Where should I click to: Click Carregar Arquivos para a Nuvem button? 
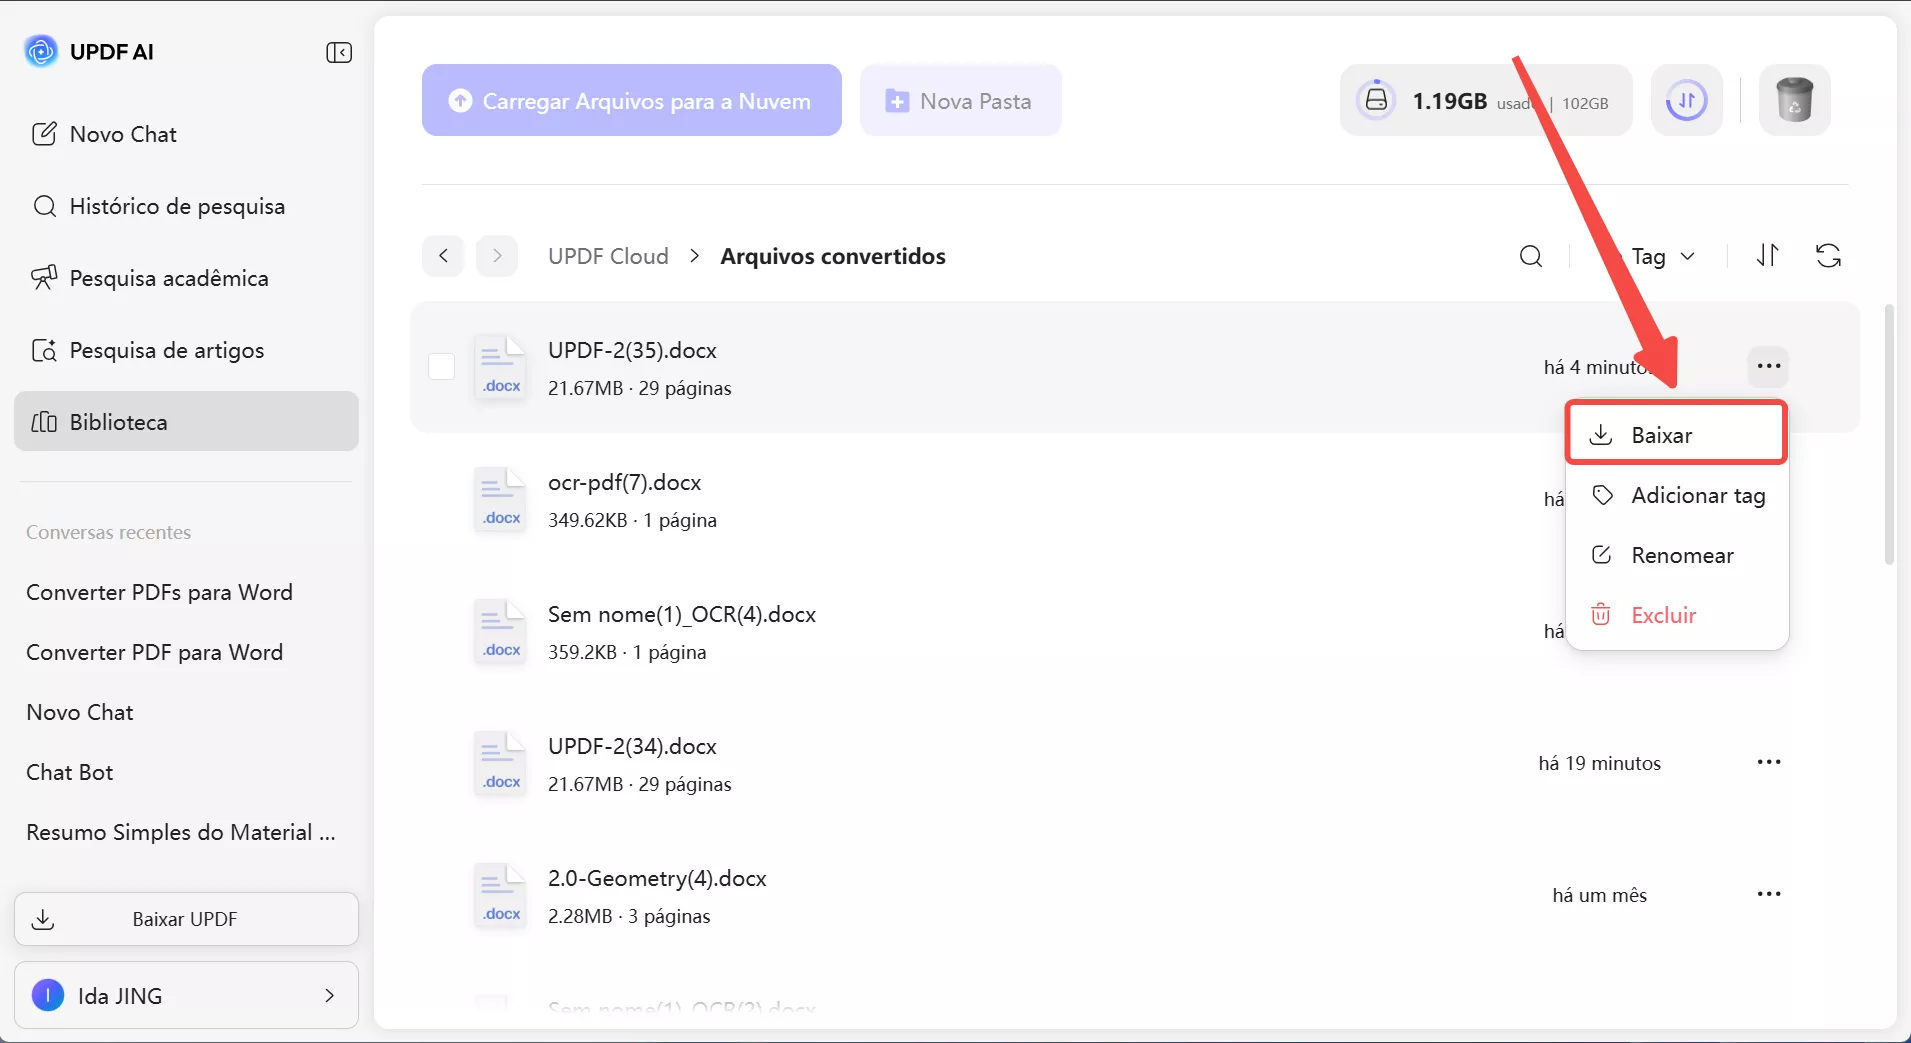click(x=631, y=100)
